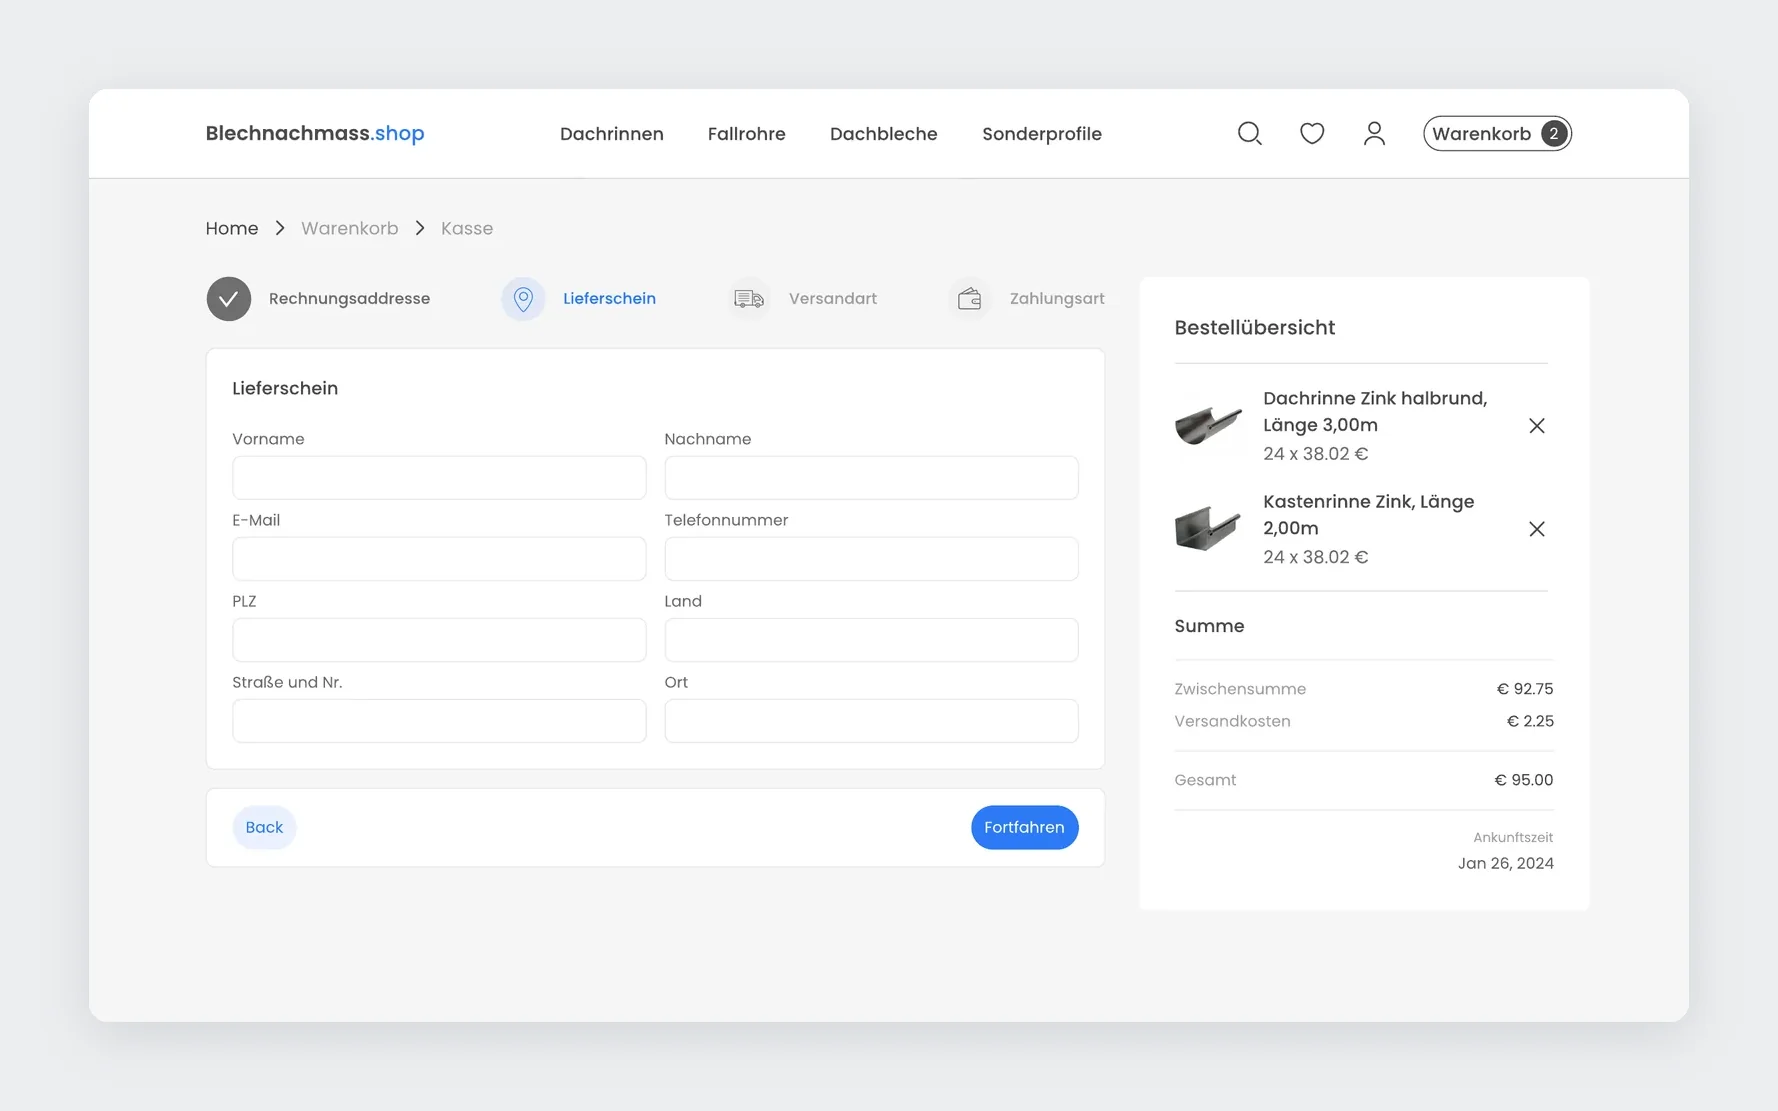
Task: Click the Gesamt € 95.00 amount
Action: 1523,780
